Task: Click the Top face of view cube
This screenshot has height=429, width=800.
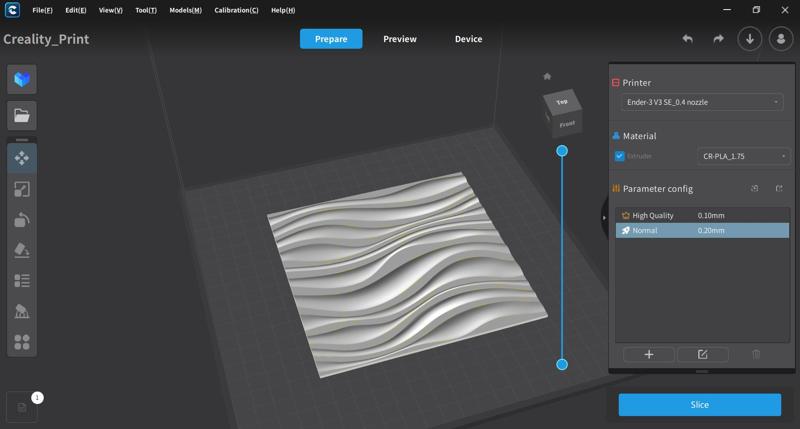Action: pyautogui.click(x=562, y=102)
